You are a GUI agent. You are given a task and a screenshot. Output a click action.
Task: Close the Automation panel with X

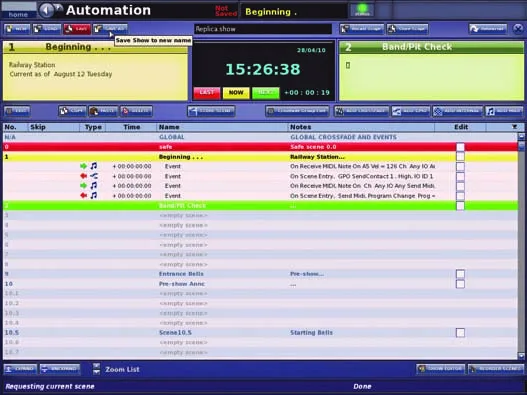[x=519, y=29]
